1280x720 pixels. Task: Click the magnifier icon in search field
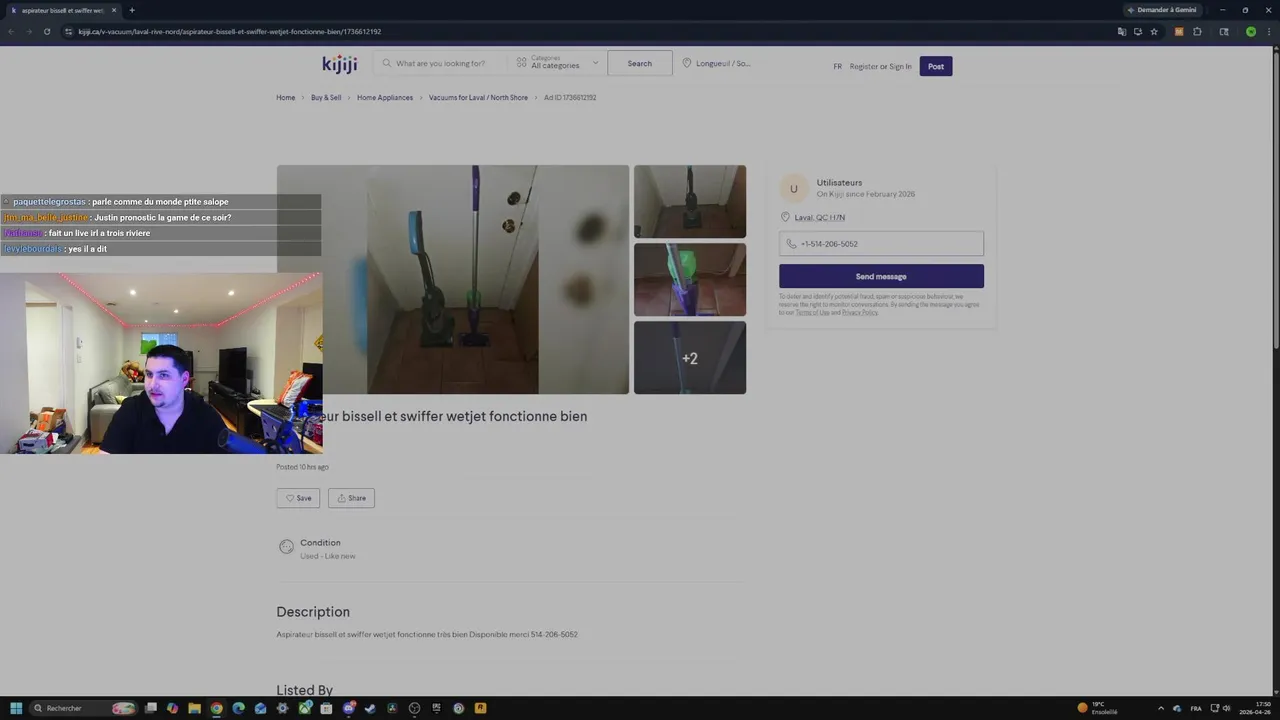387,63
